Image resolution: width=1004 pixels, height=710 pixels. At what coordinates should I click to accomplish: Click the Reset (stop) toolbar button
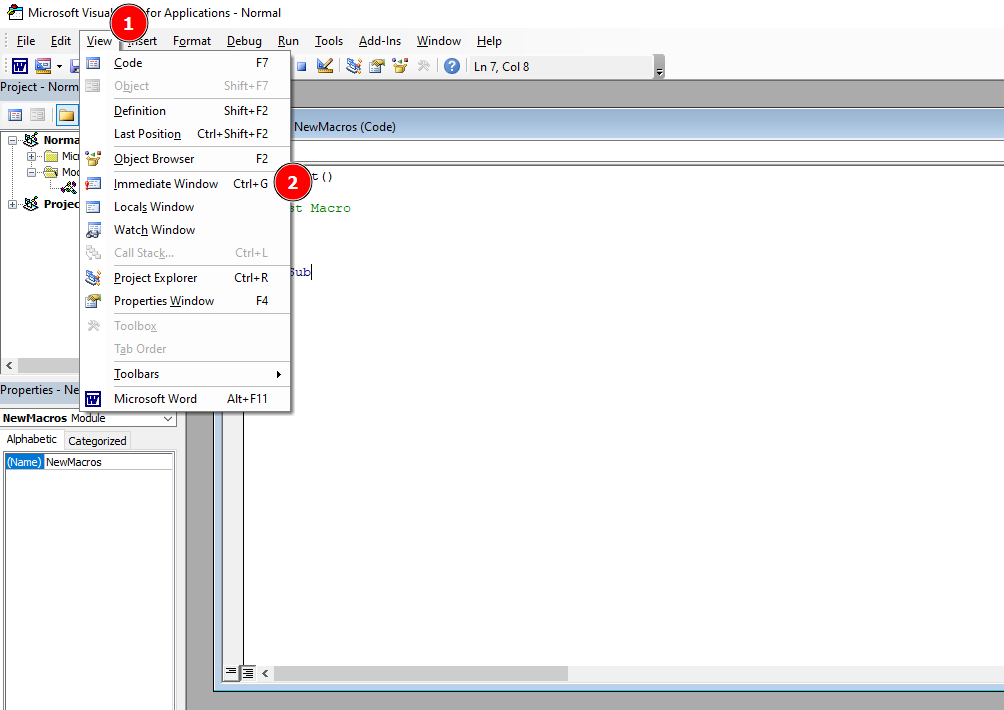pos(301,66)
